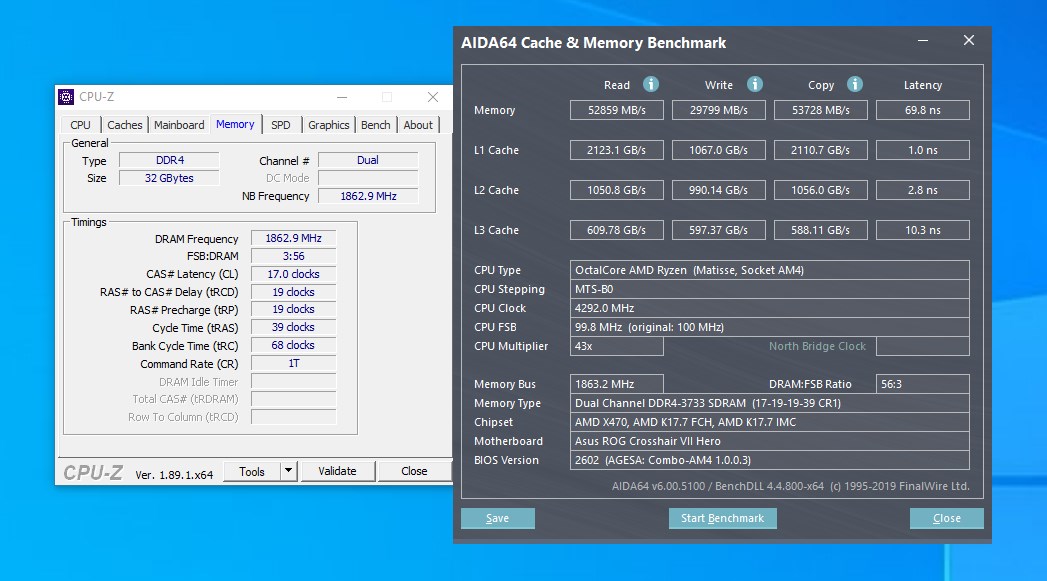The image size is (1047, 581).
Task: Click the L3 Cache Read value 609.78 GB/s
Action: coord(617,230)
